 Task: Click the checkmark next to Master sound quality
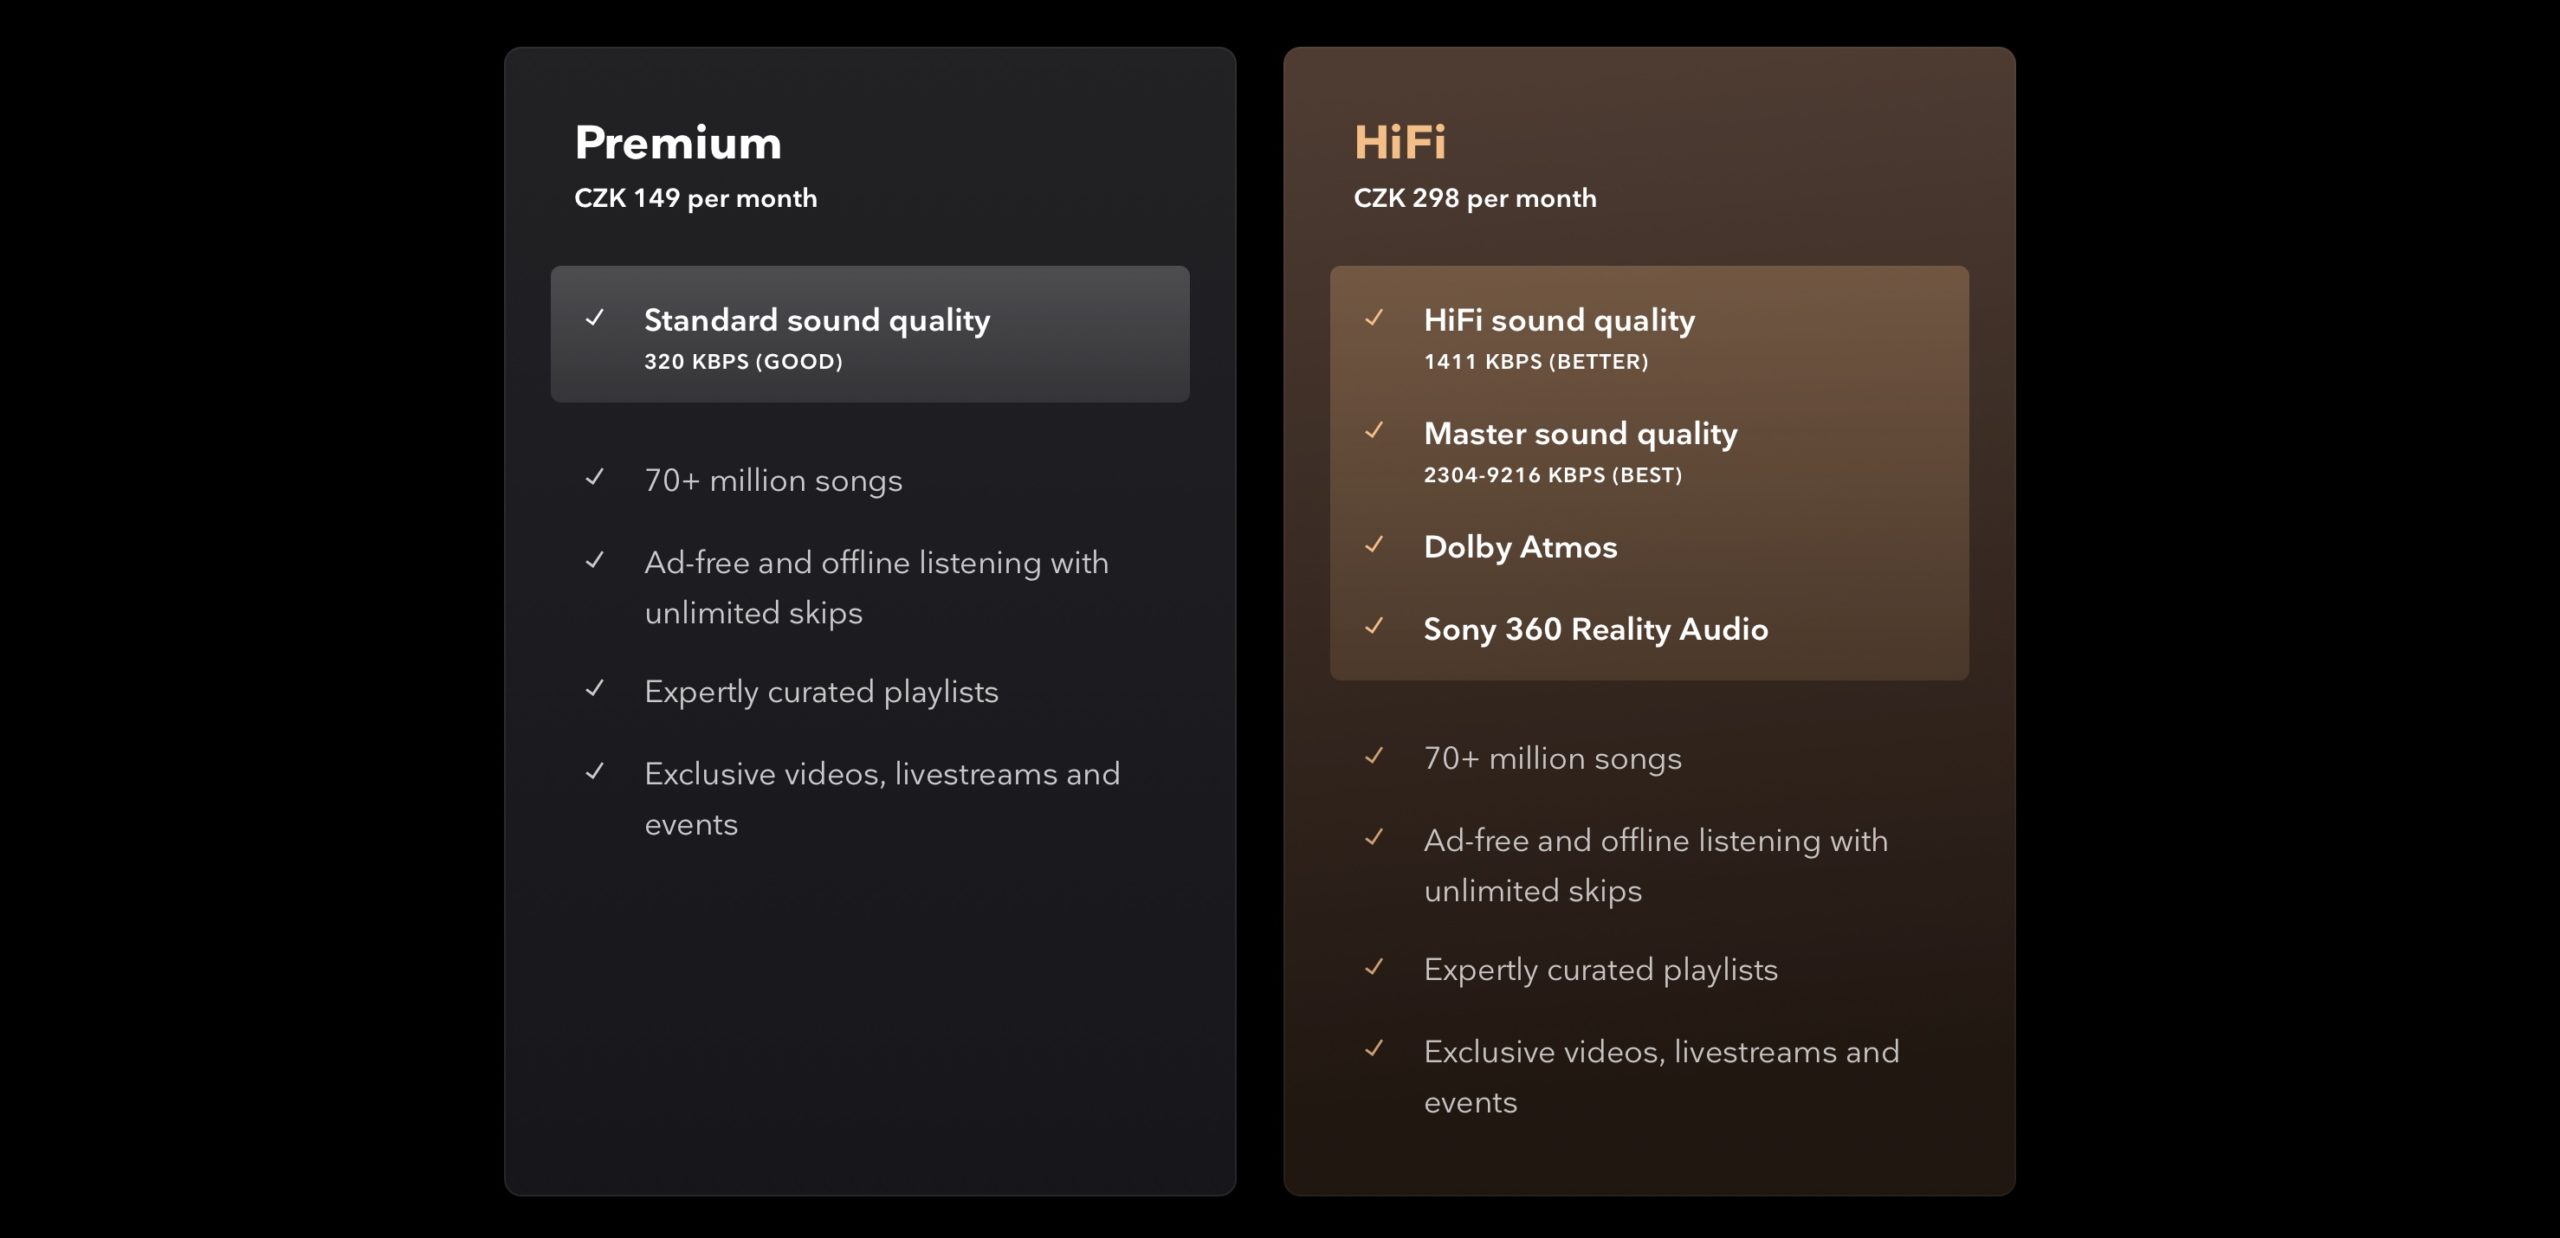tap(1375, 431)
